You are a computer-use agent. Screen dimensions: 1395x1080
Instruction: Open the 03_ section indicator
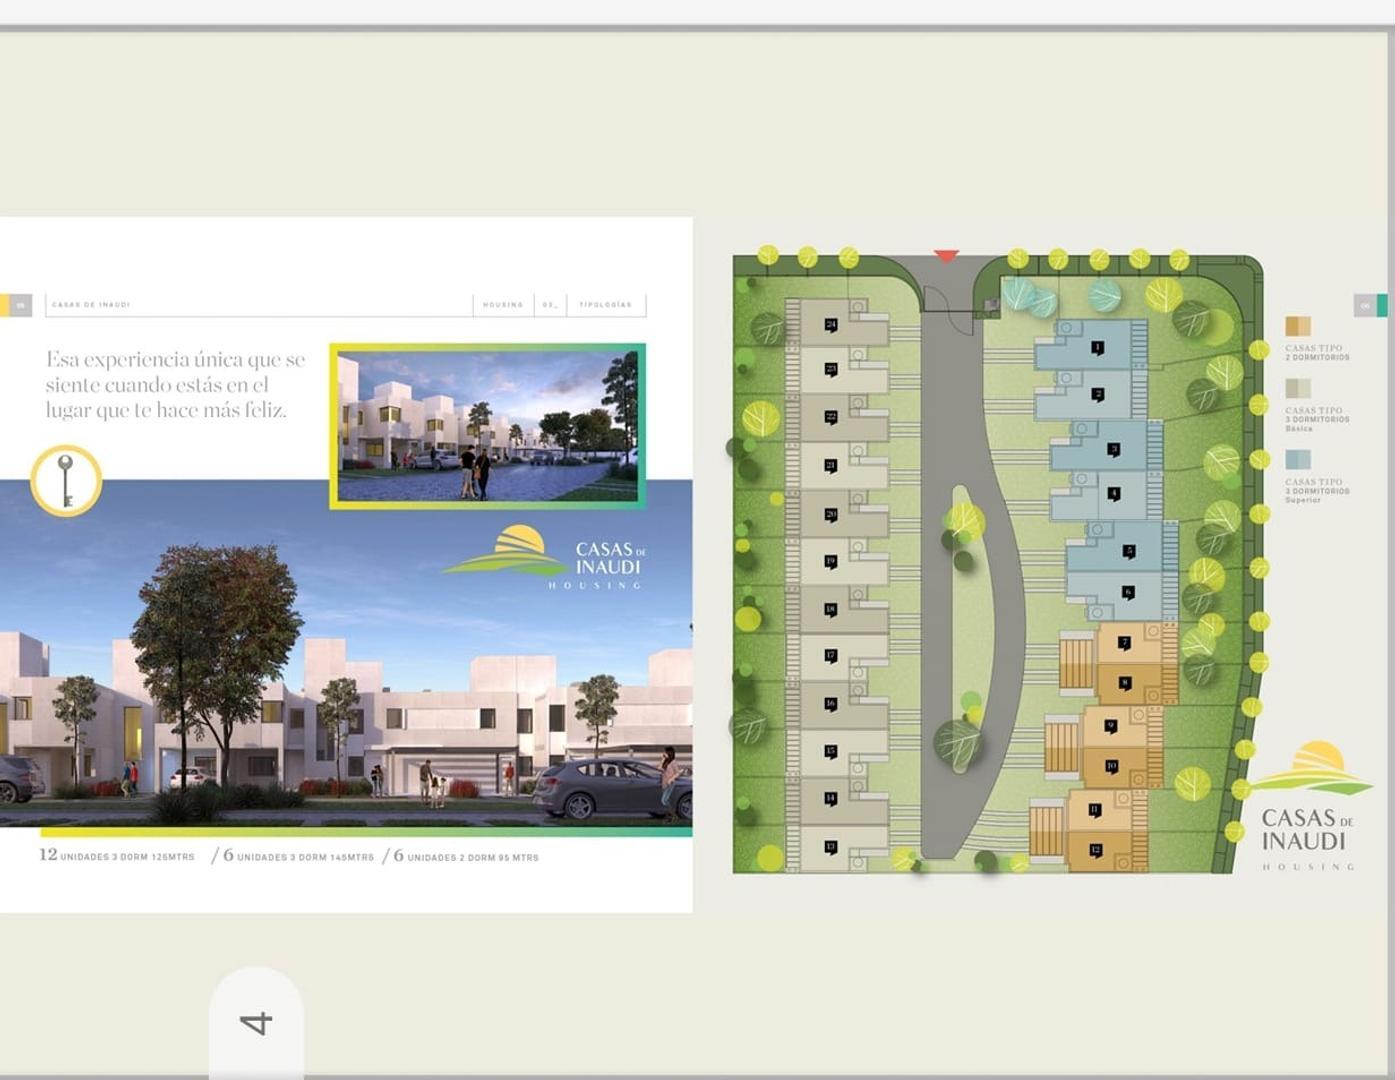(550, 304)
